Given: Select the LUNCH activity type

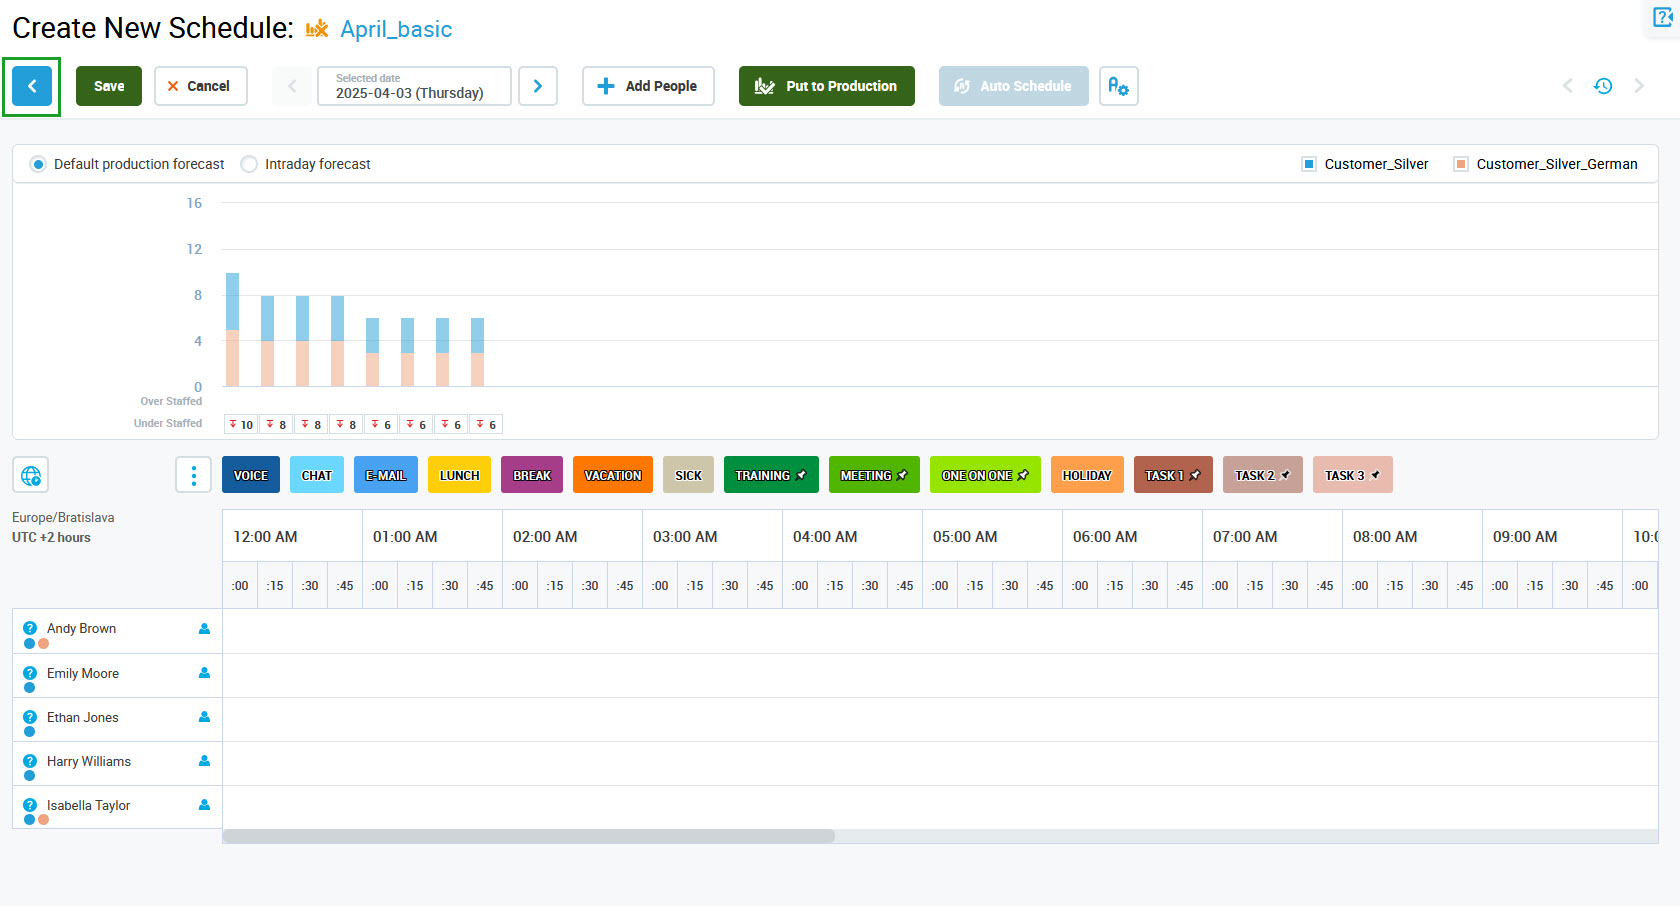Looking at the screenshot, I should pyautogui.click(x=459, y=475).
